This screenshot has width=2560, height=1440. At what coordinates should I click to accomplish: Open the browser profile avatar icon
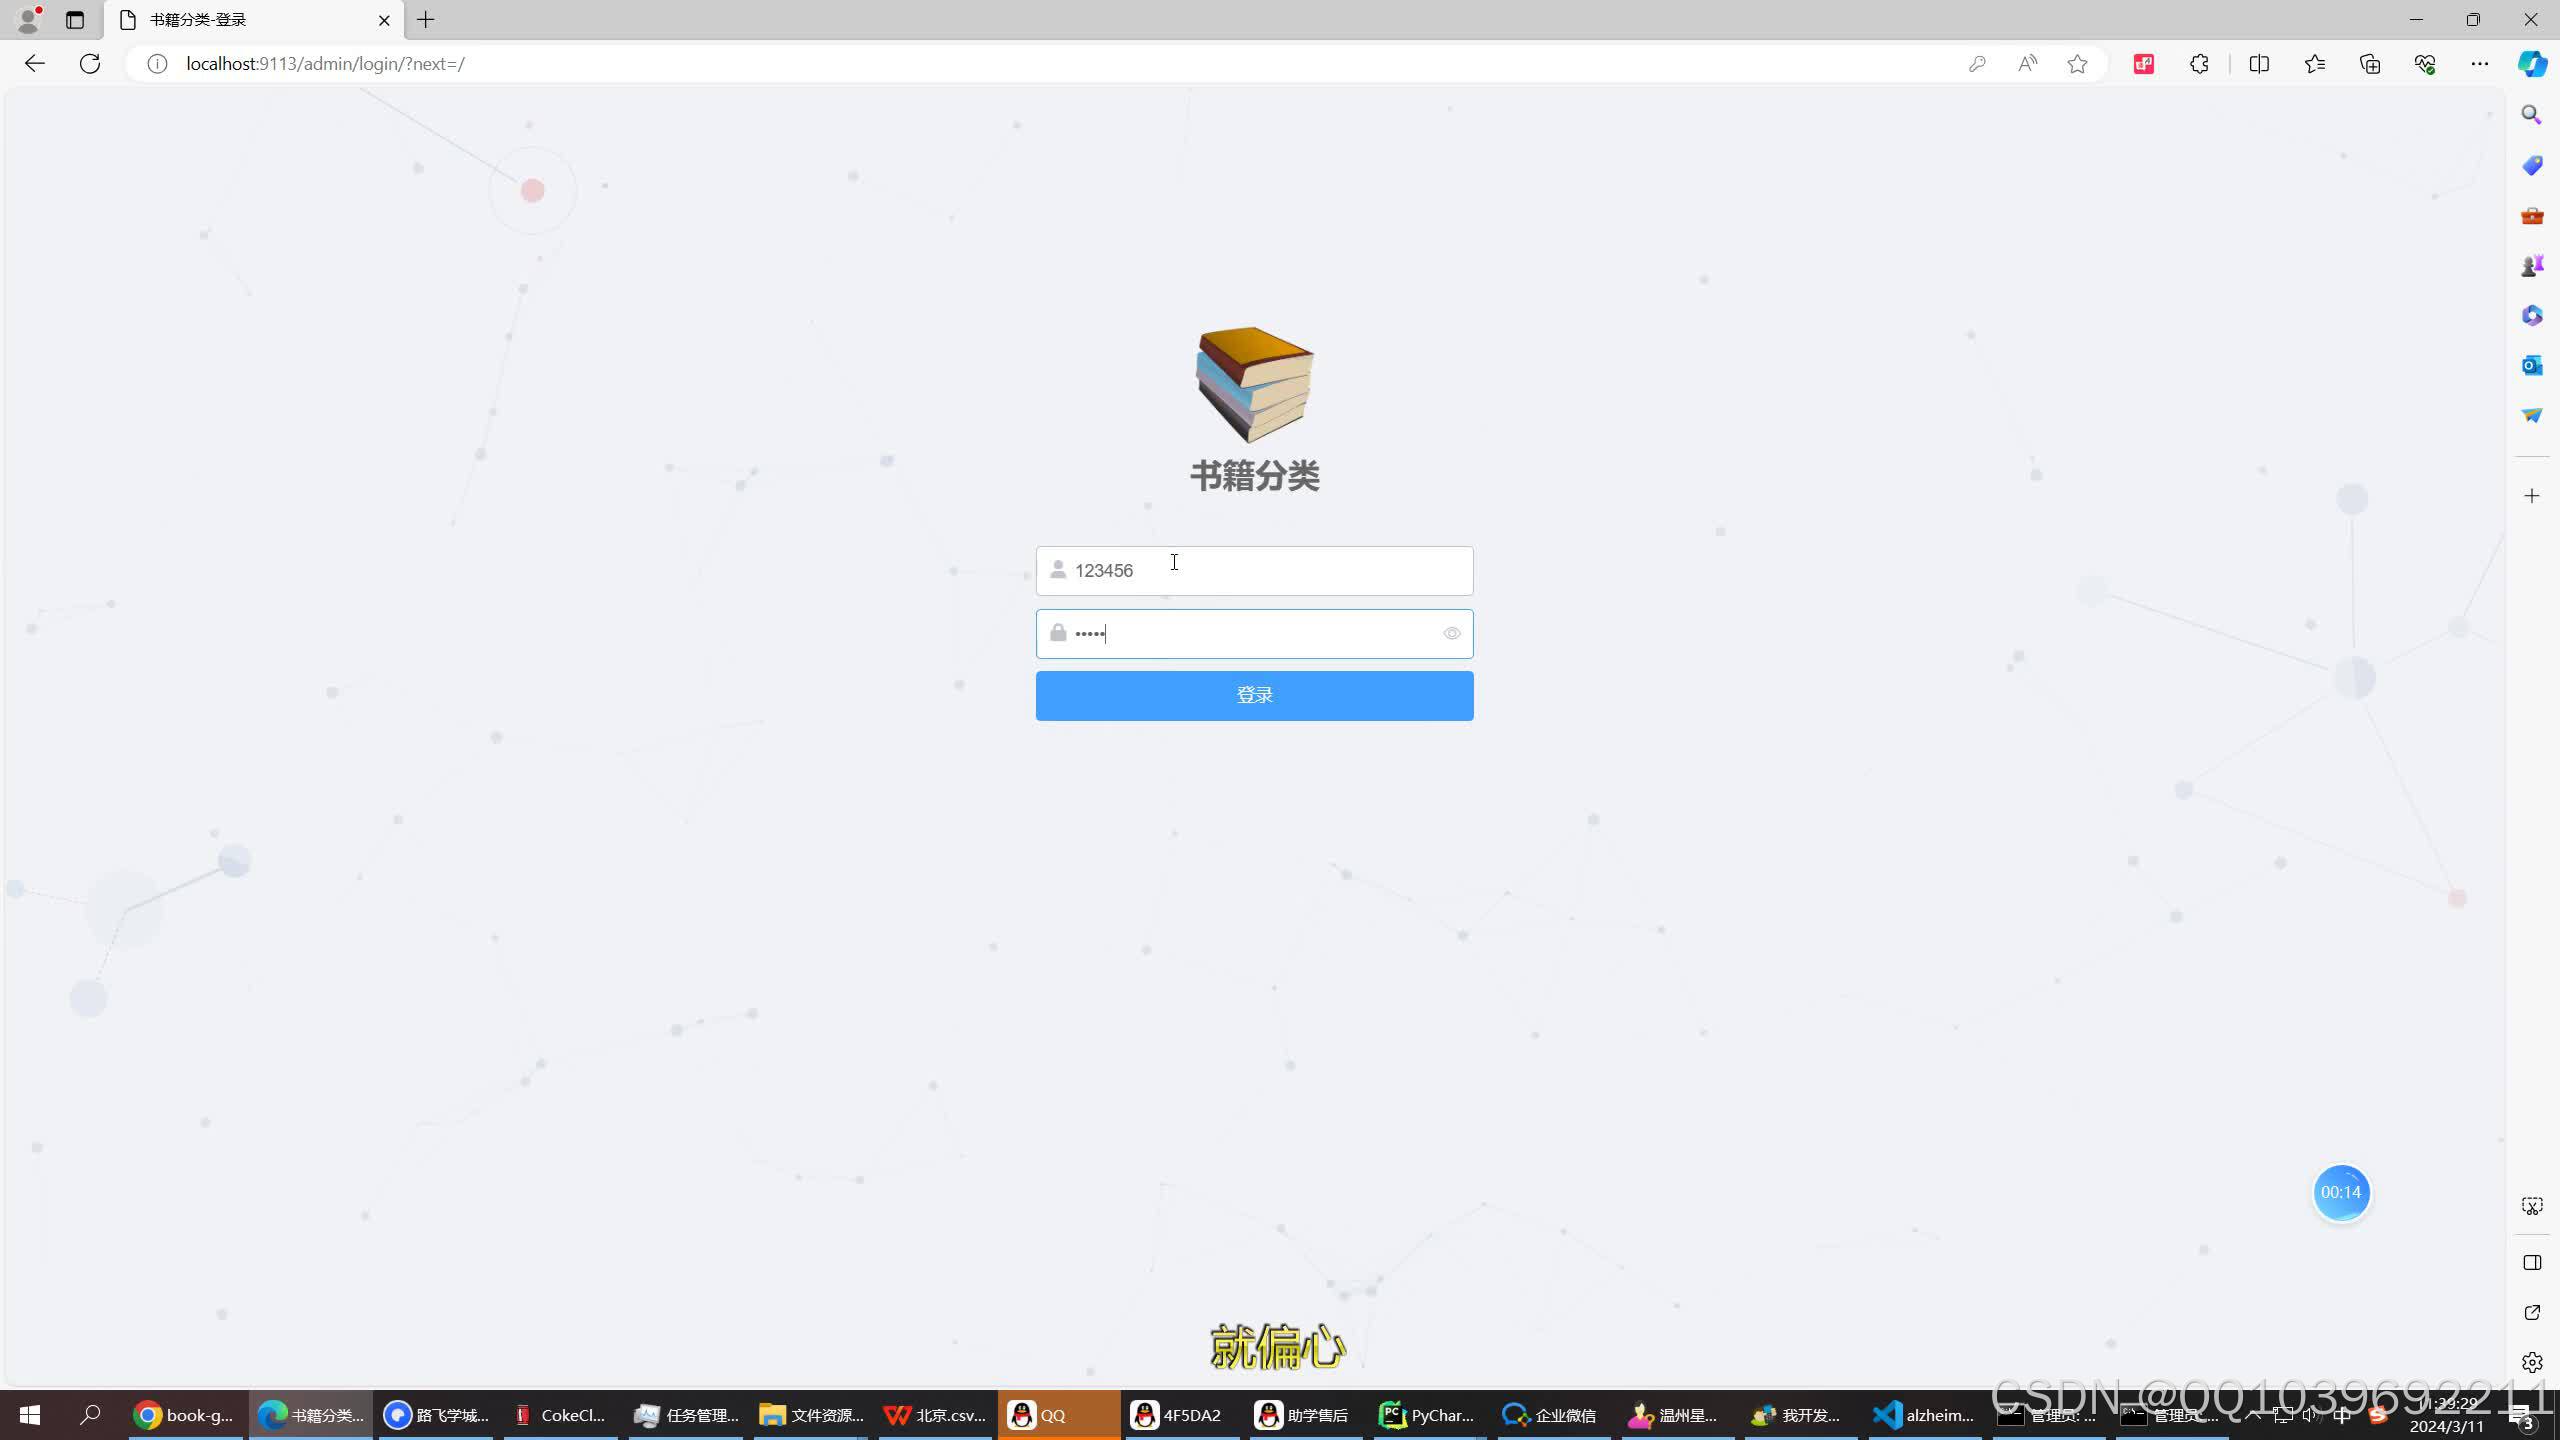point(29,18)
